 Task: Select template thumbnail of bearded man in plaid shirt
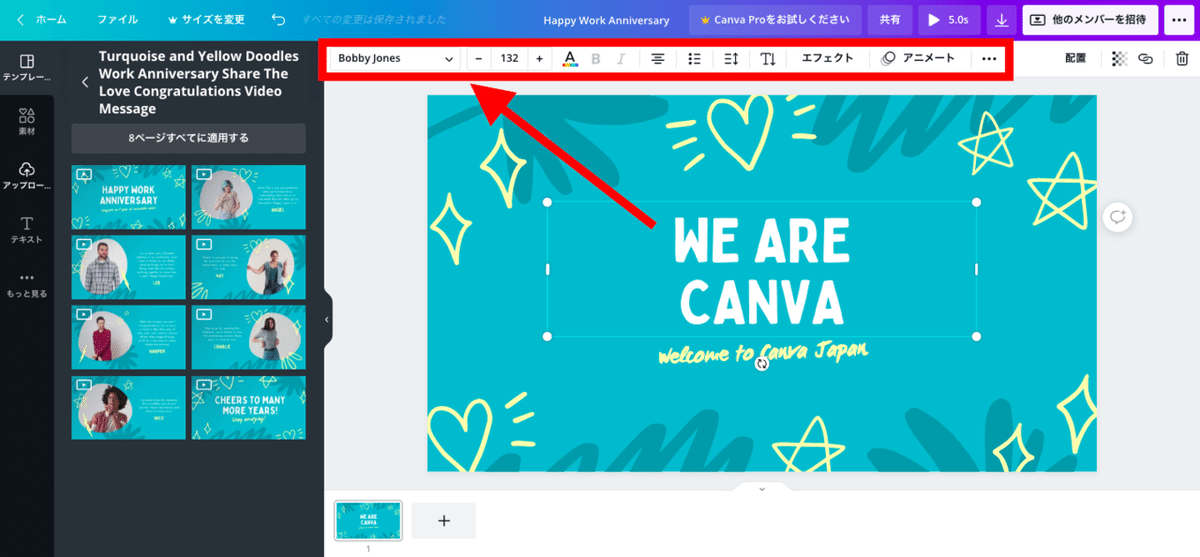(128, 266)
